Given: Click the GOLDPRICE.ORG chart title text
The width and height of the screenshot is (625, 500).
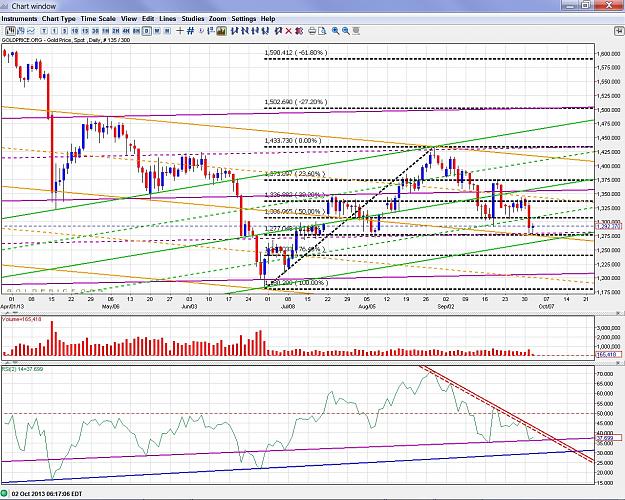Looking at the screenshot, I should (65, 40).
